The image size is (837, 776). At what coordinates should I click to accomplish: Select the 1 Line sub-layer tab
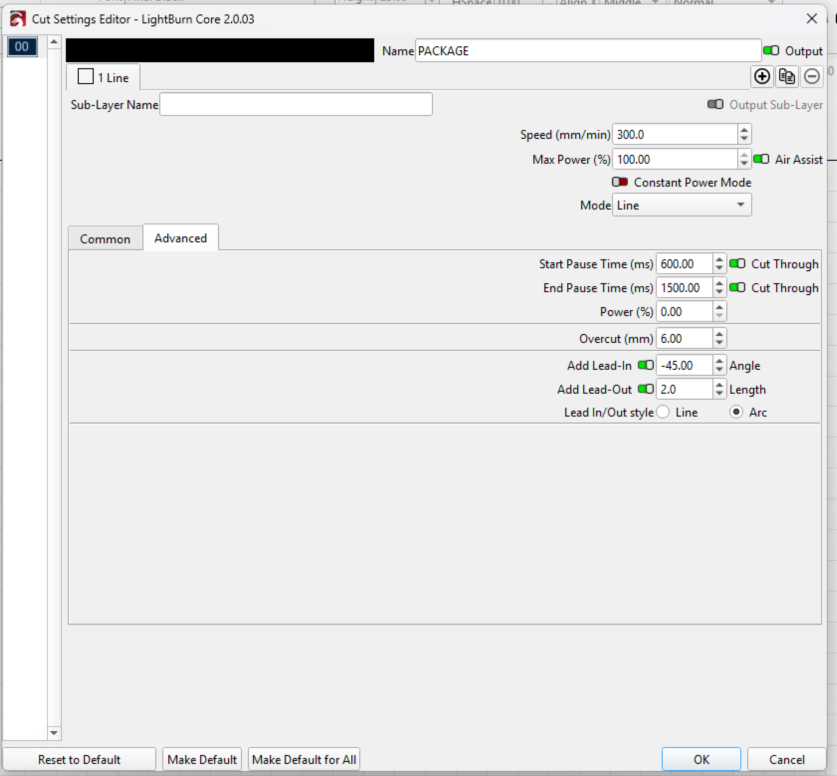(x=104, y=77)
